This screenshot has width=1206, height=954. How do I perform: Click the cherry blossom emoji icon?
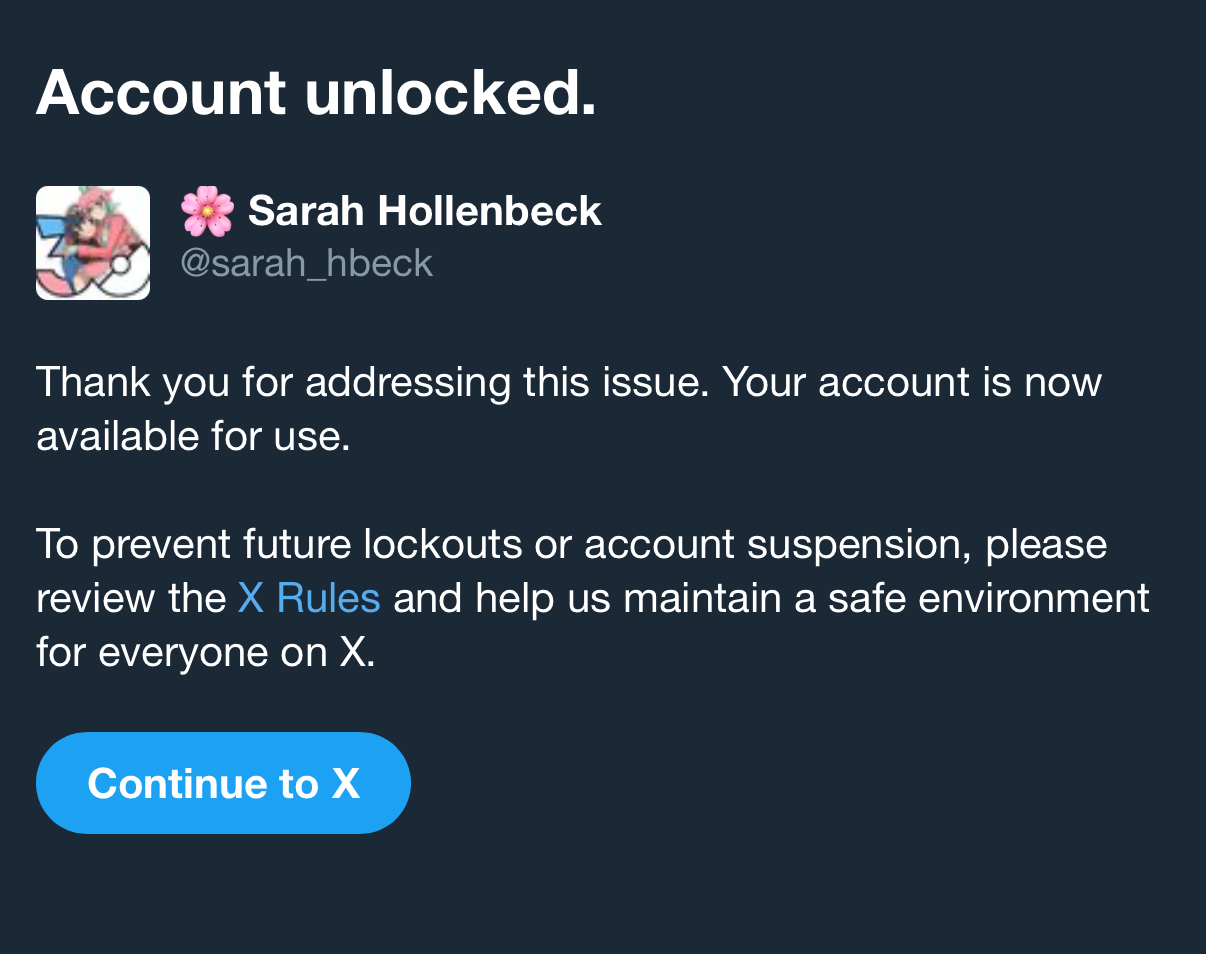(x=207, y=211)
